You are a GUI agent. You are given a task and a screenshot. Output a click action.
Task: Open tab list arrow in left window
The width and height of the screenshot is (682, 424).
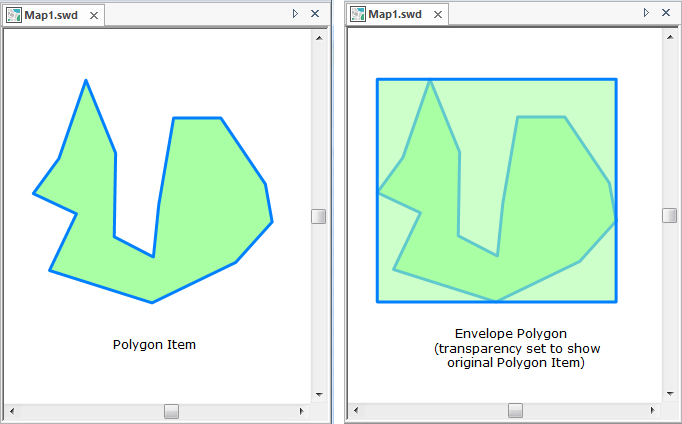(x=295, y=14)
